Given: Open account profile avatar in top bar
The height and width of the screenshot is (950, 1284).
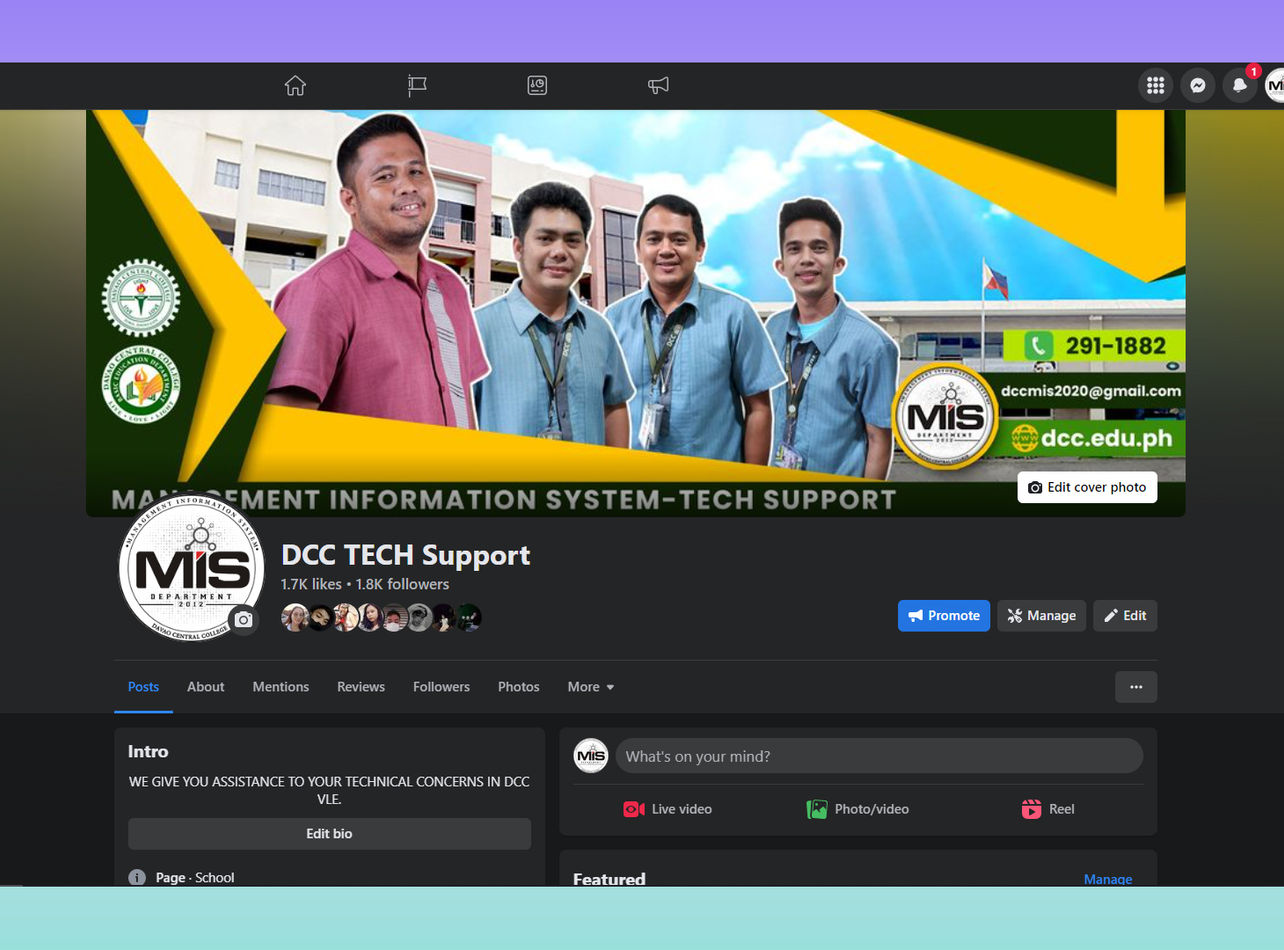Looking at the screenshot, I should click(1275, 86).
